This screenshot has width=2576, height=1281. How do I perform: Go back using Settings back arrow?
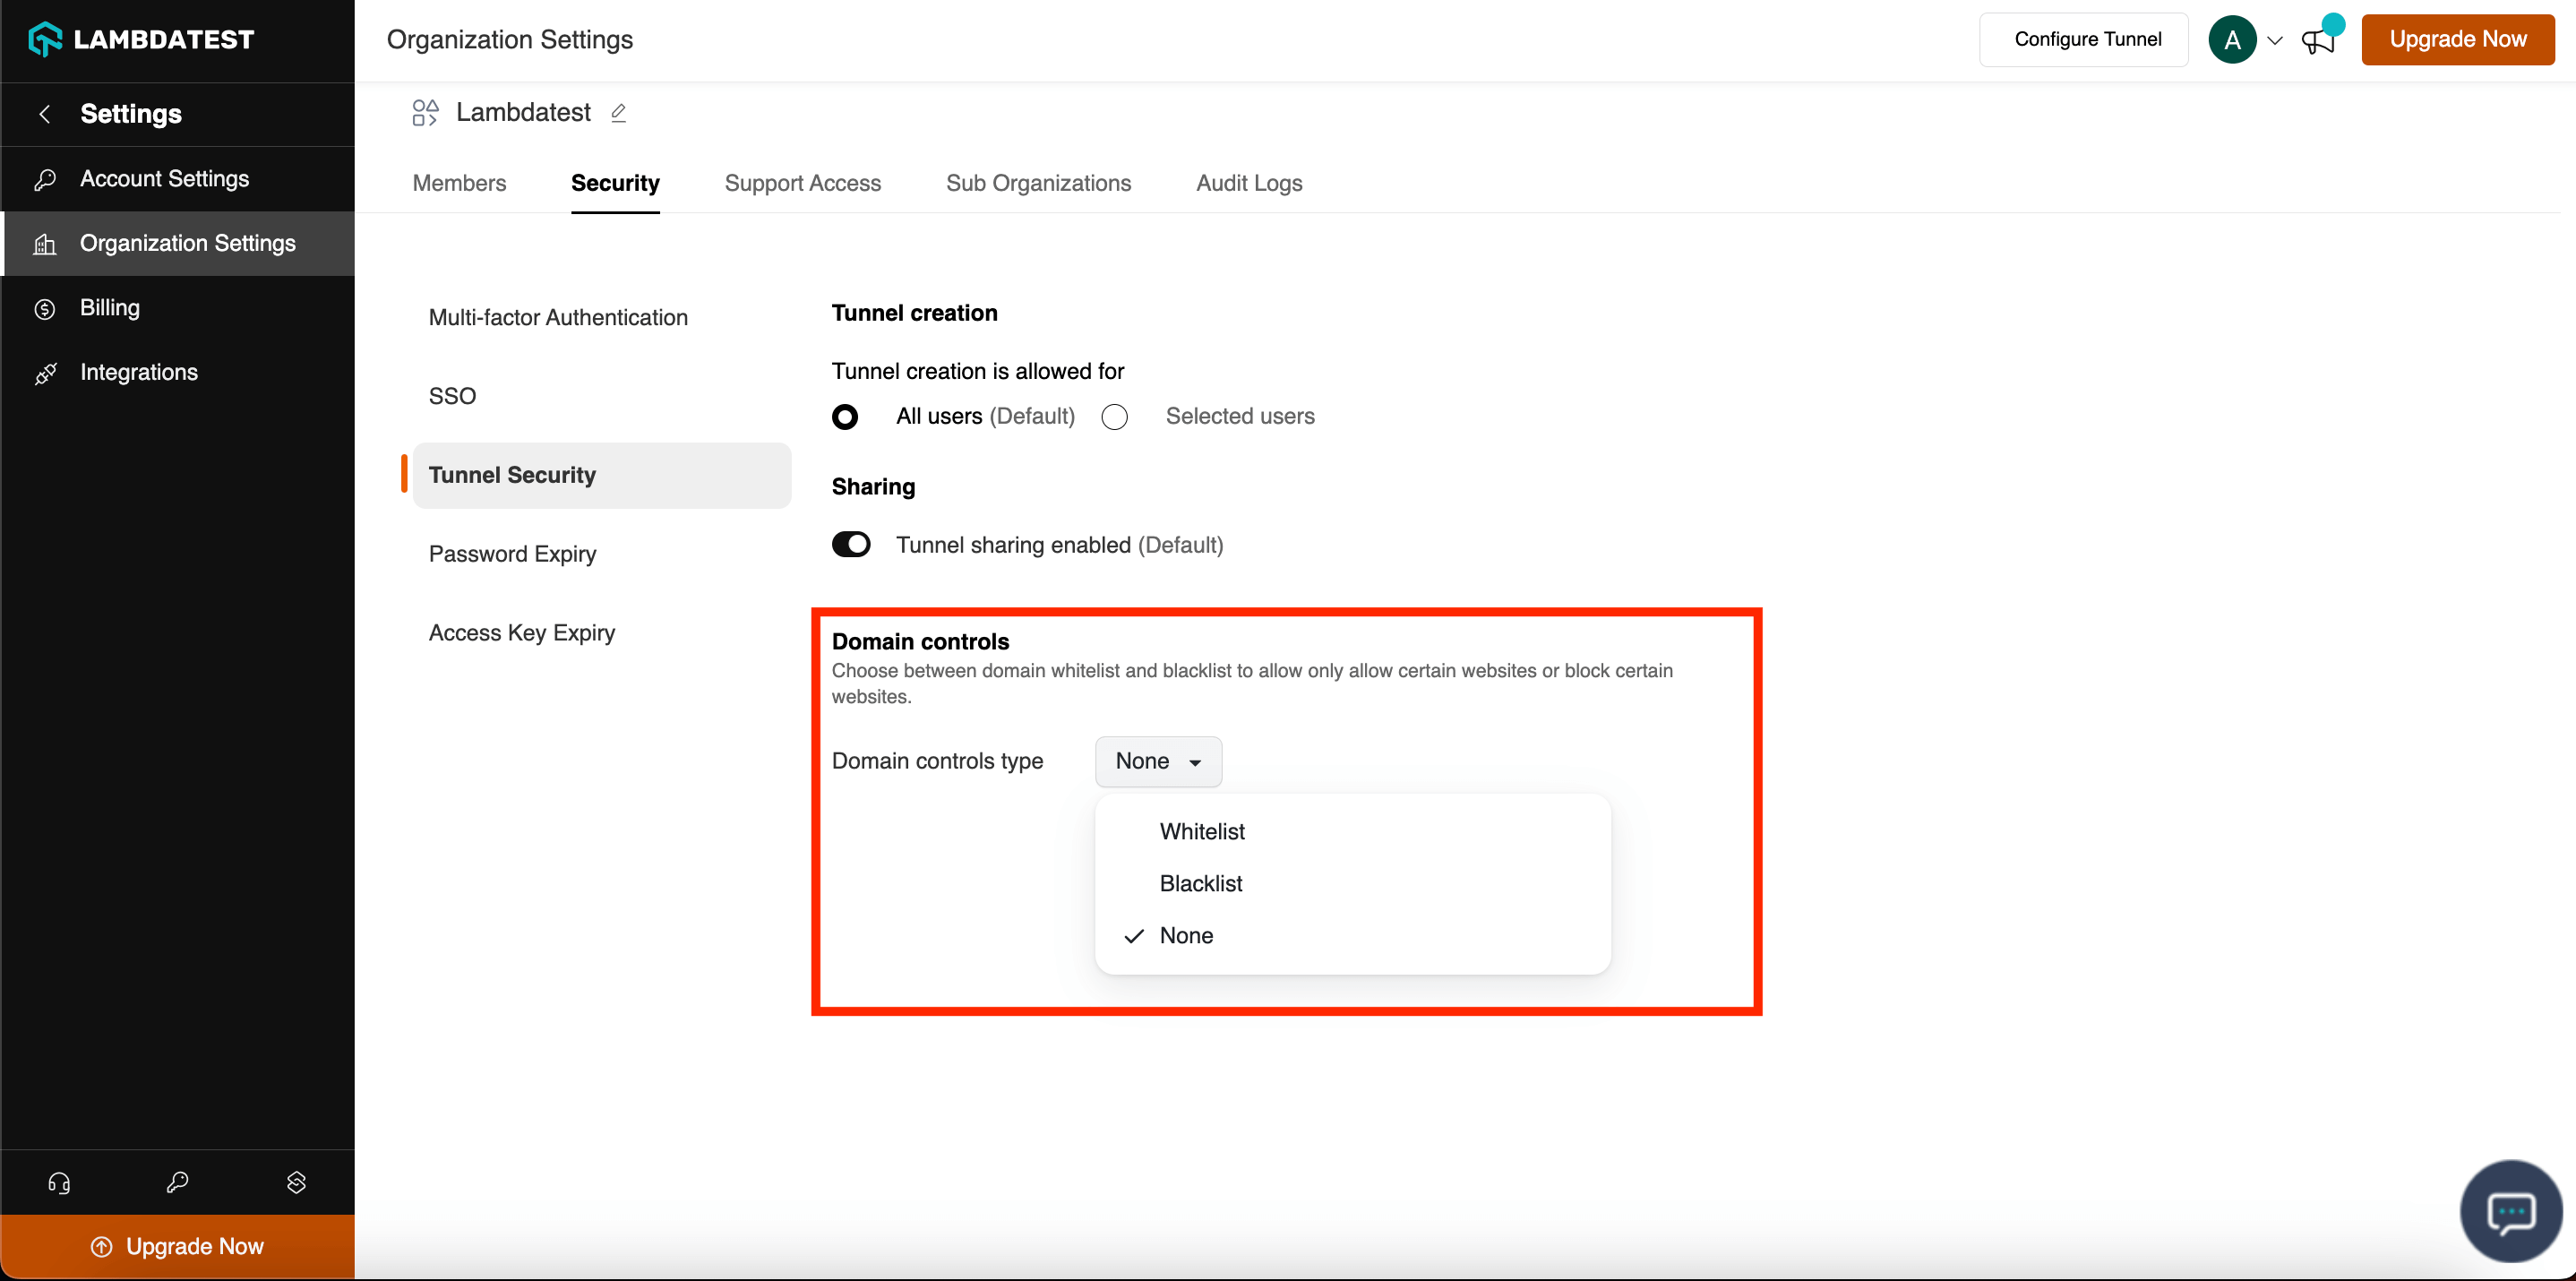(45, 114)
